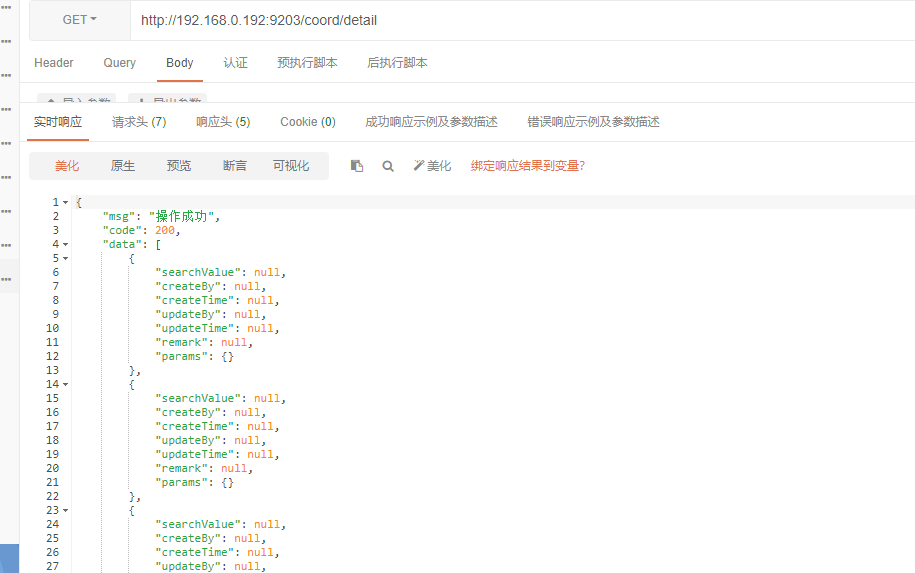Image resolution: width=915 pixels, height=573 pixels.
Task: Open the 请求头 (7) tab
Action: click(139, 122)
